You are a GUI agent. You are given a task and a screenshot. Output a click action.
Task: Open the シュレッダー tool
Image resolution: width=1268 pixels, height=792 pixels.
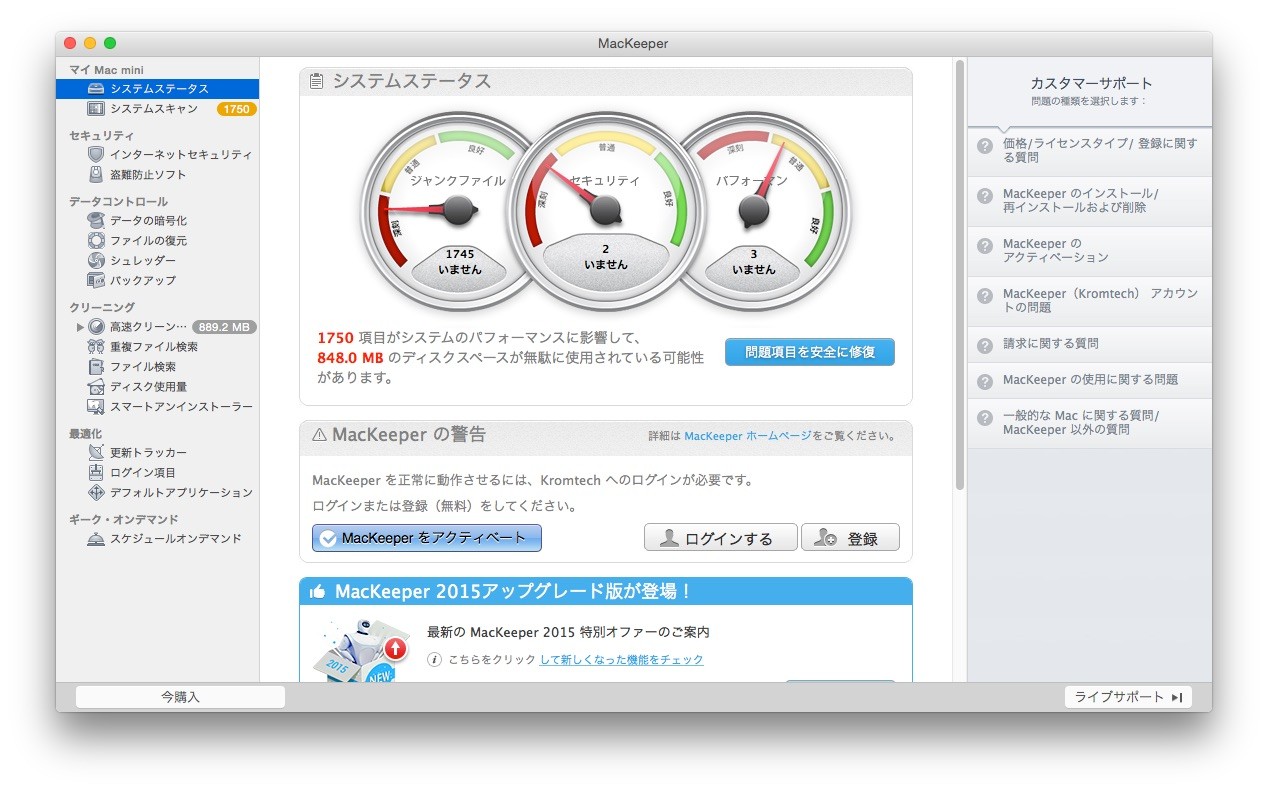157,261
